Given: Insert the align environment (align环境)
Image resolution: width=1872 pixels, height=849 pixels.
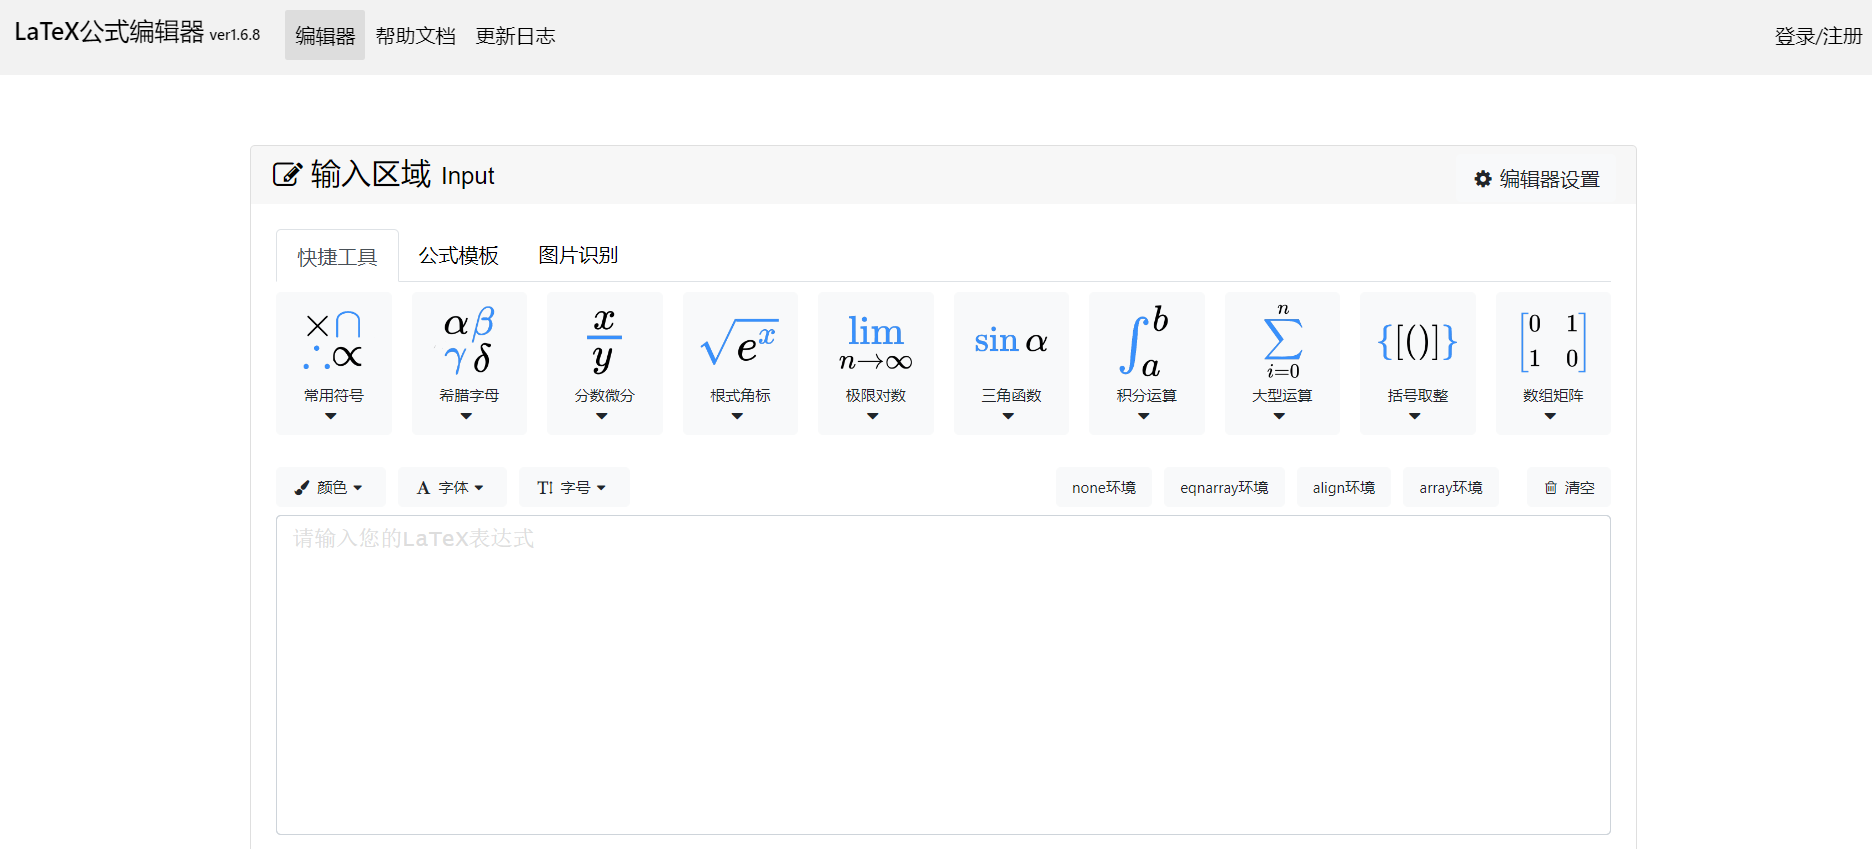Looking at the screenshot, I should 1343,487.
